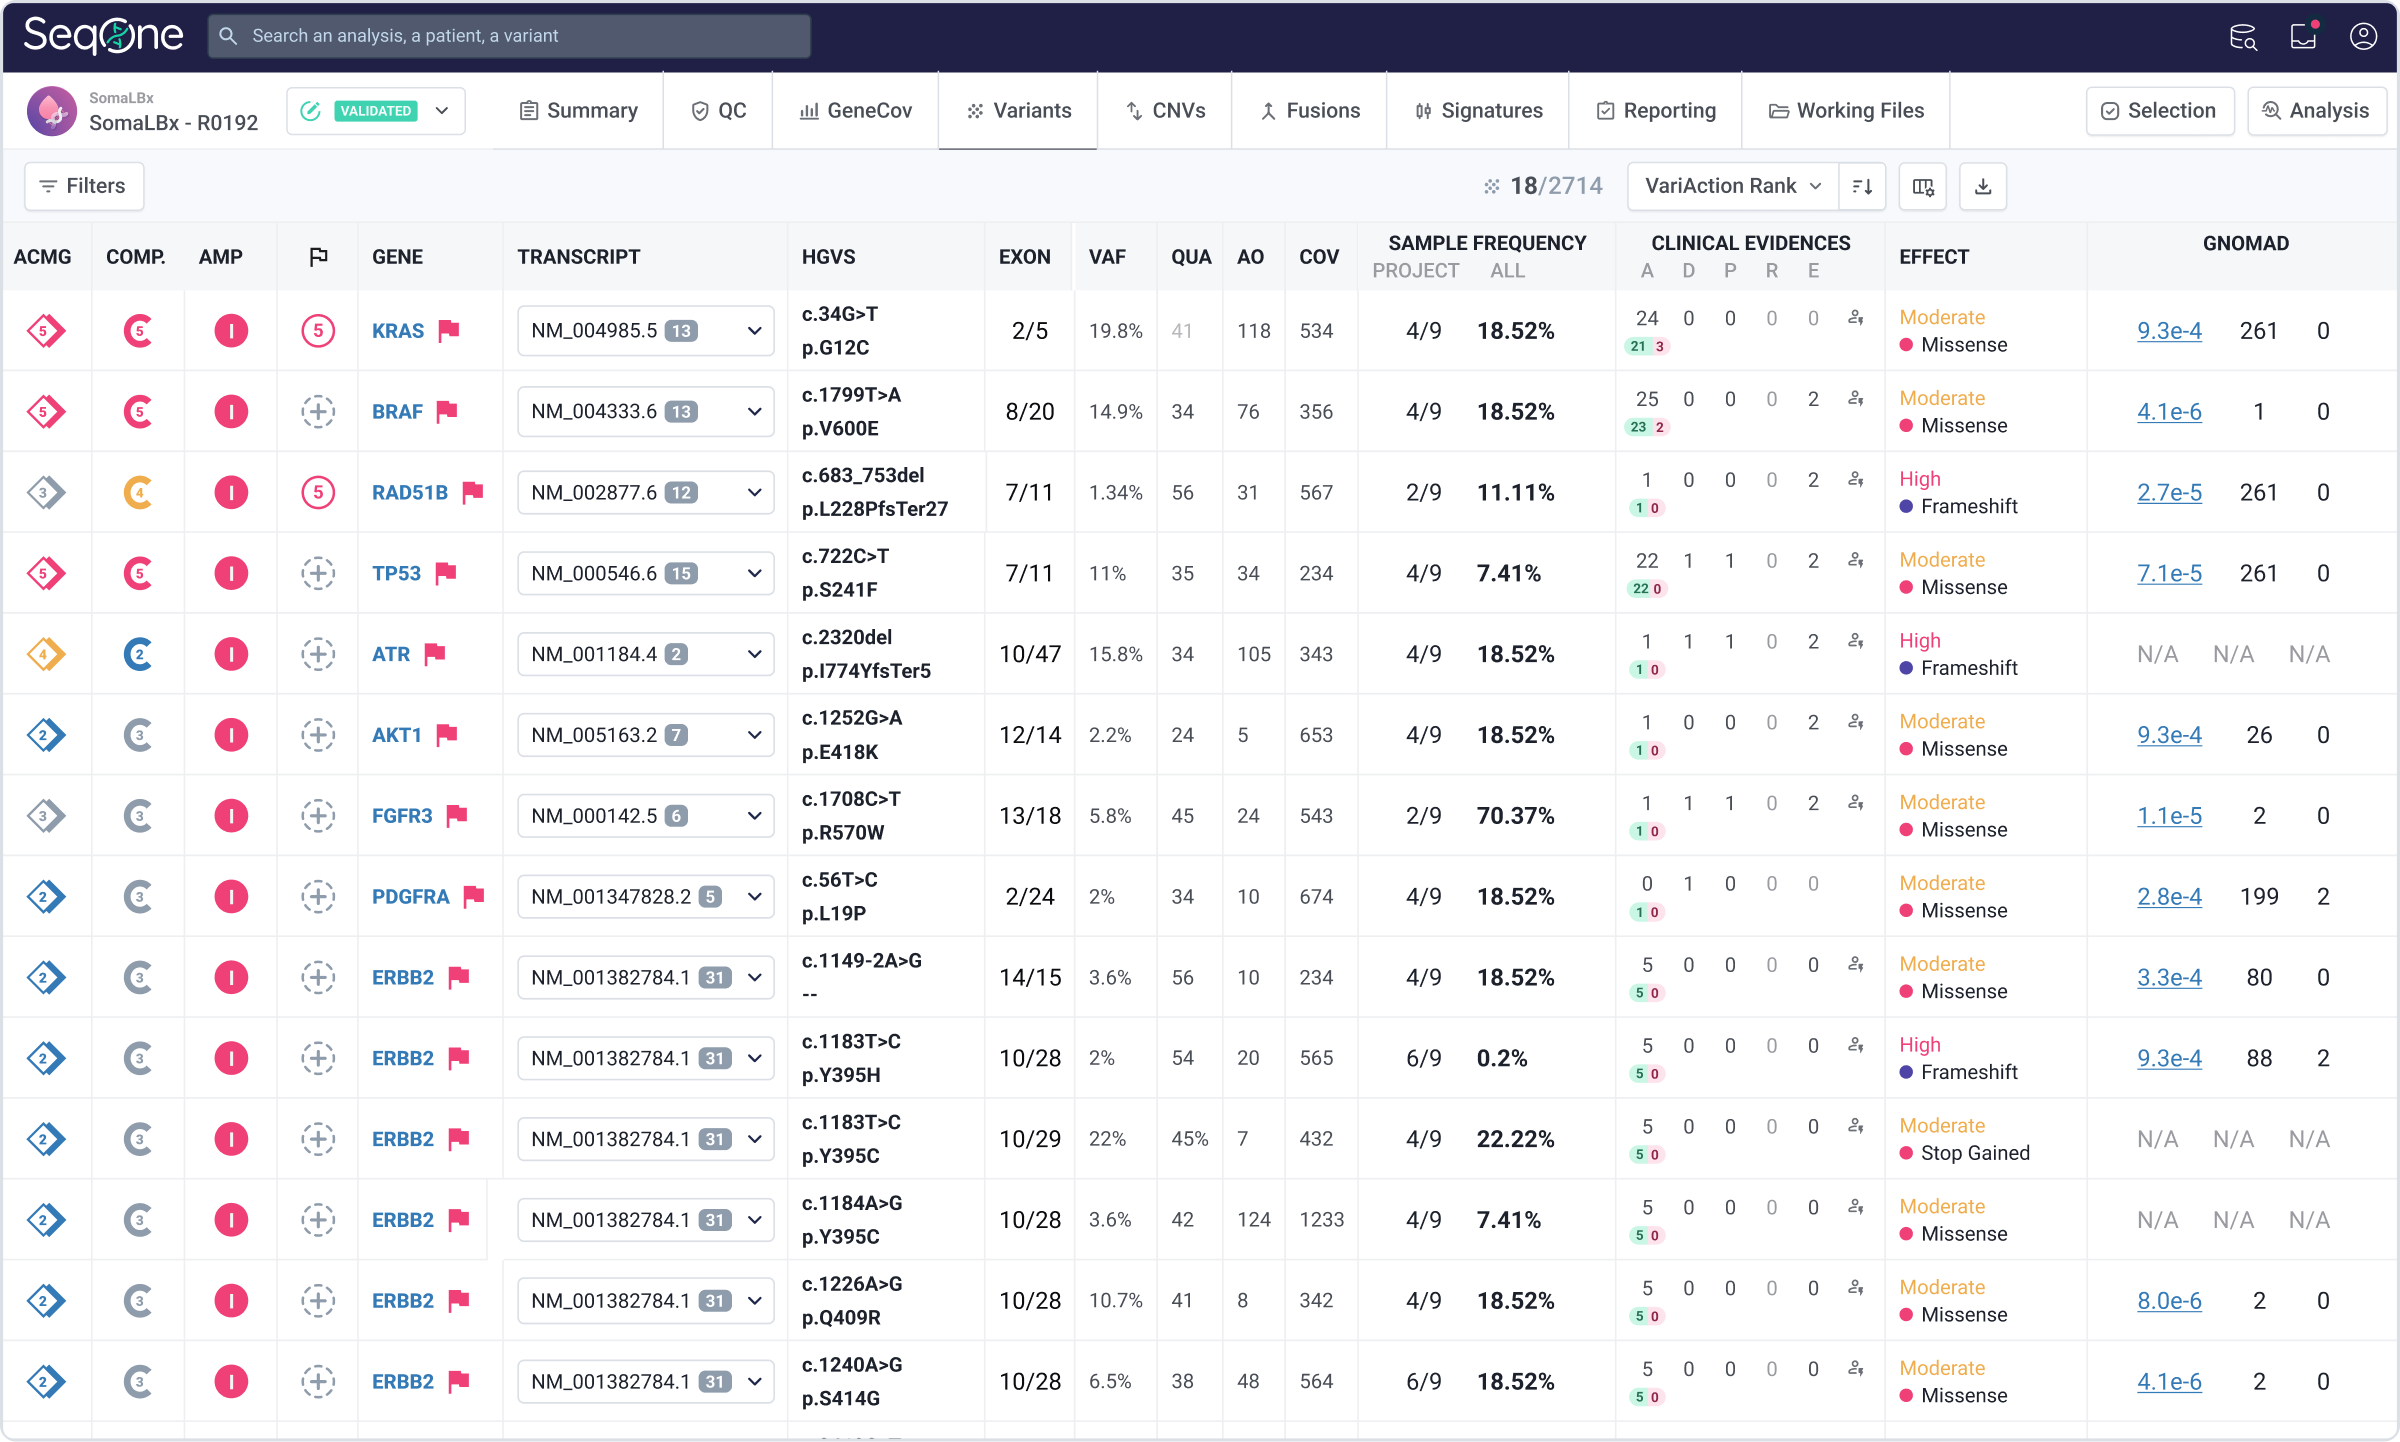Toggle the circled 5 flag in KRAS row
2400x1442 pixels.
tap(318, 330)
